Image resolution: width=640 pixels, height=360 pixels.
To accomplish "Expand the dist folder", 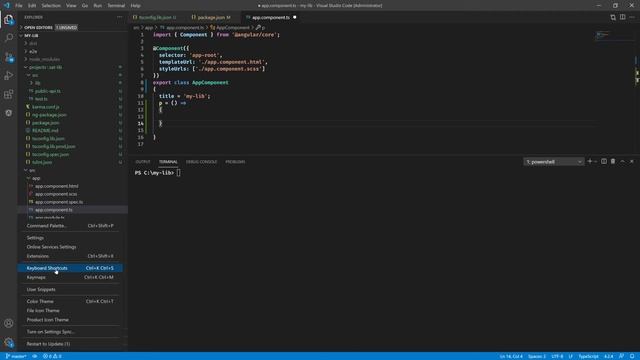I will (x=33, y=43).
